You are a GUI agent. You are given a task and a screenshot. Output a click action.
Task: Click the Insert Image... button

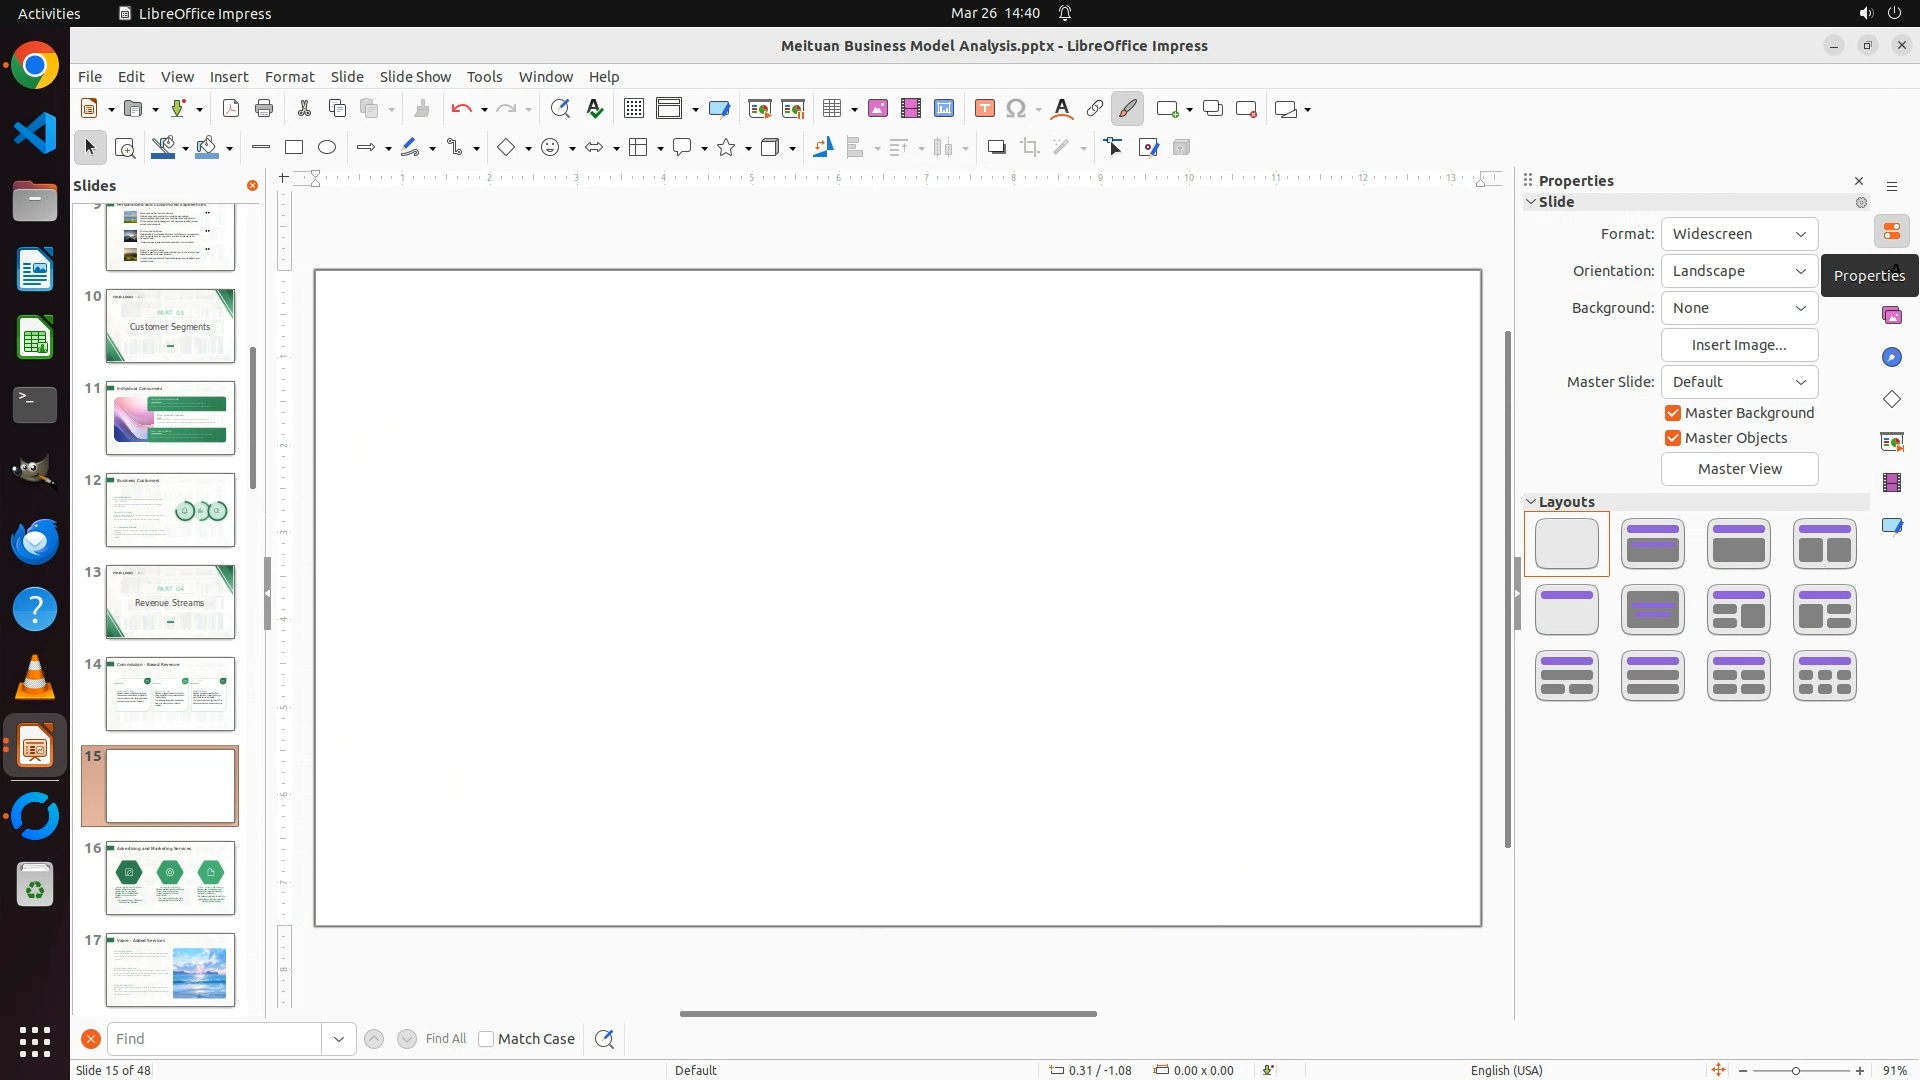tap(1739, 345)
